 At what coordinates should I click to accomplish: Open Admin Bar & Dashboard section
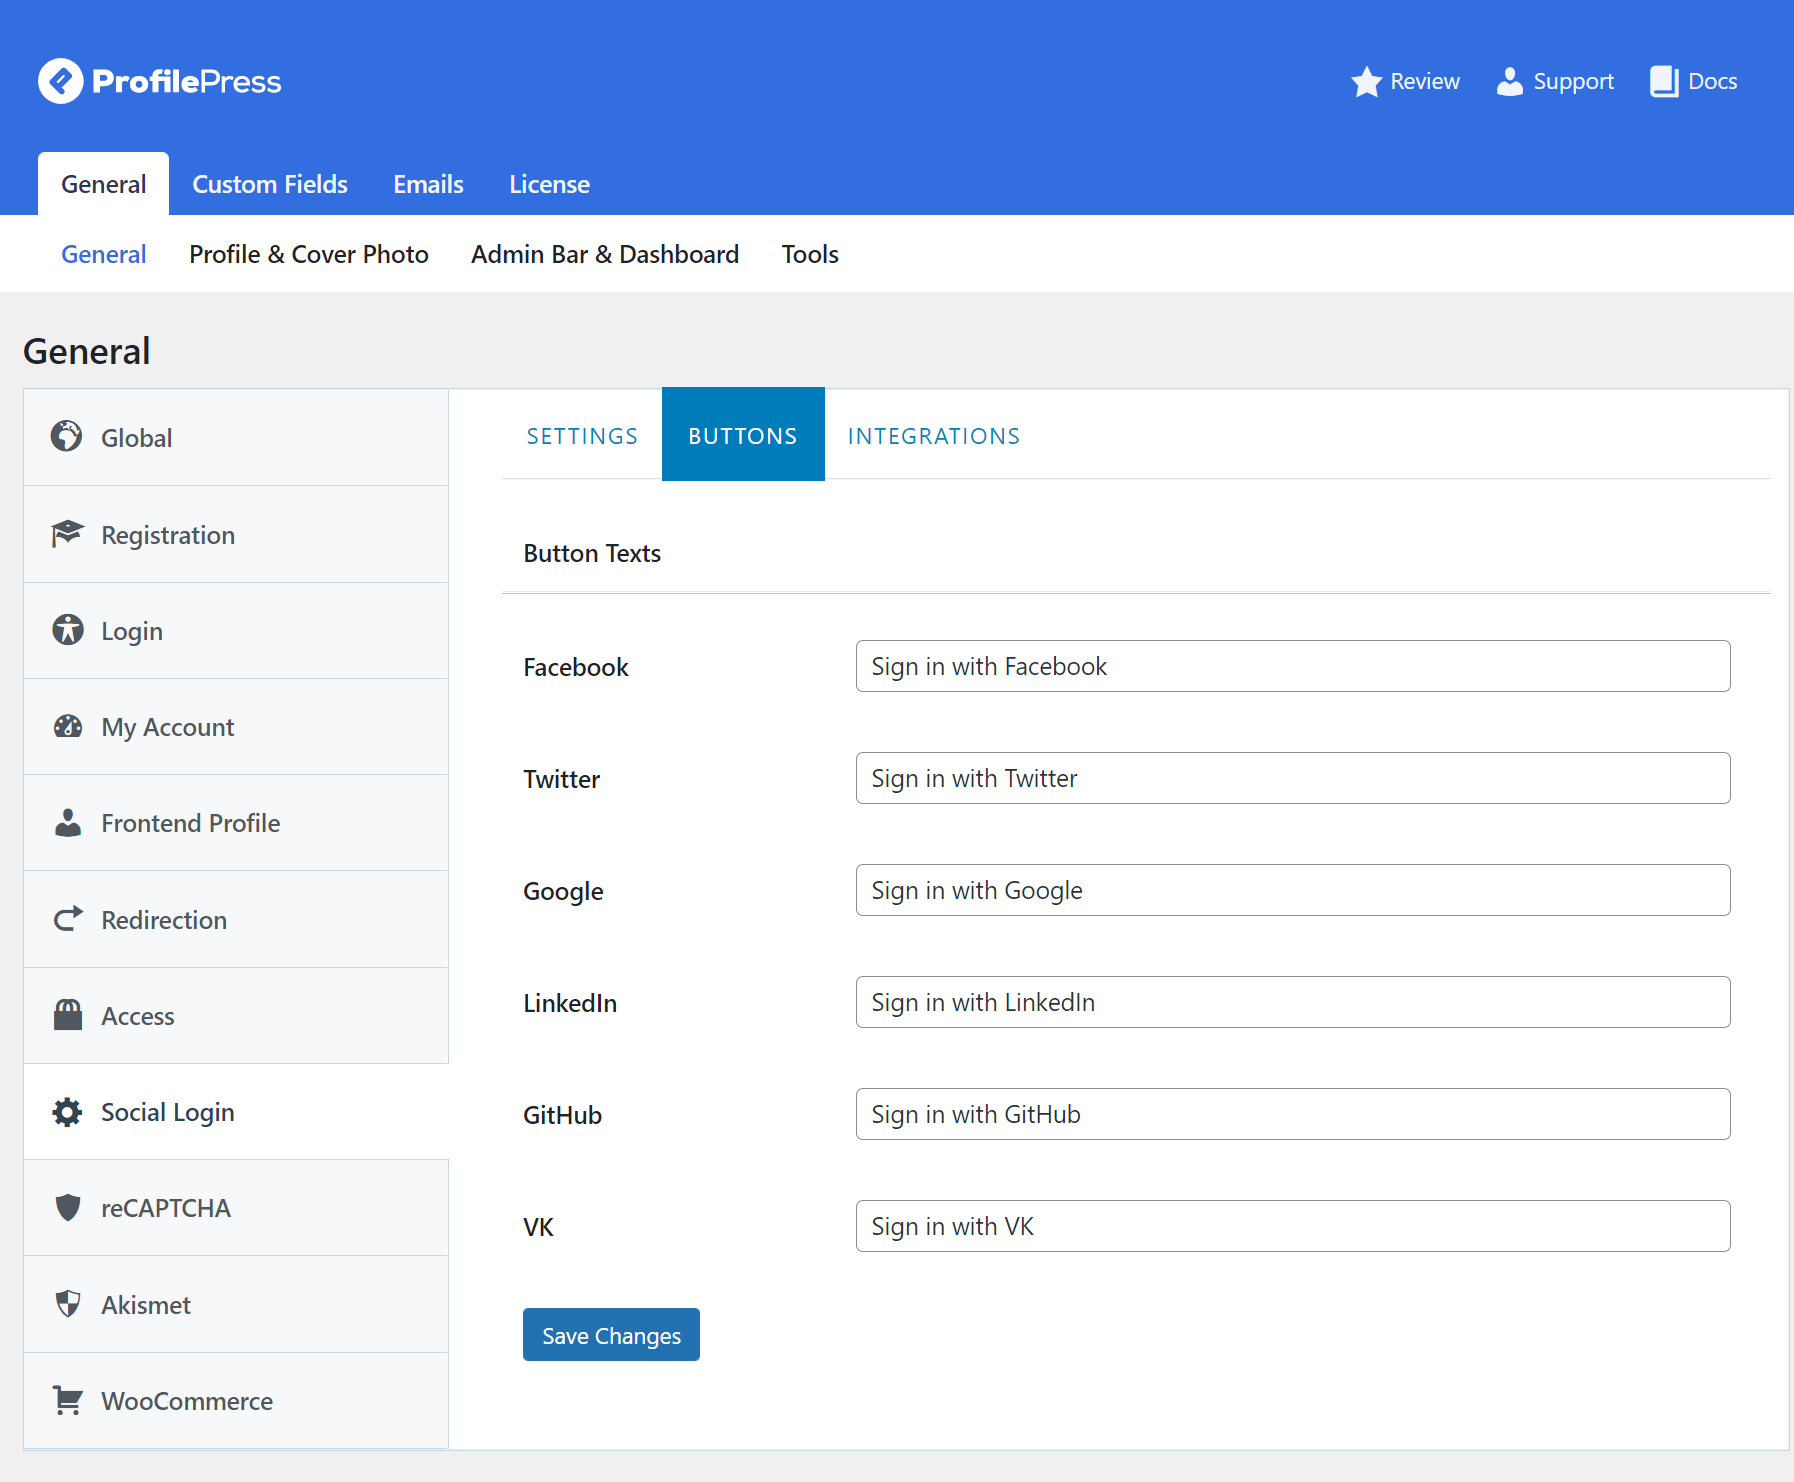(x=604, y=254)
